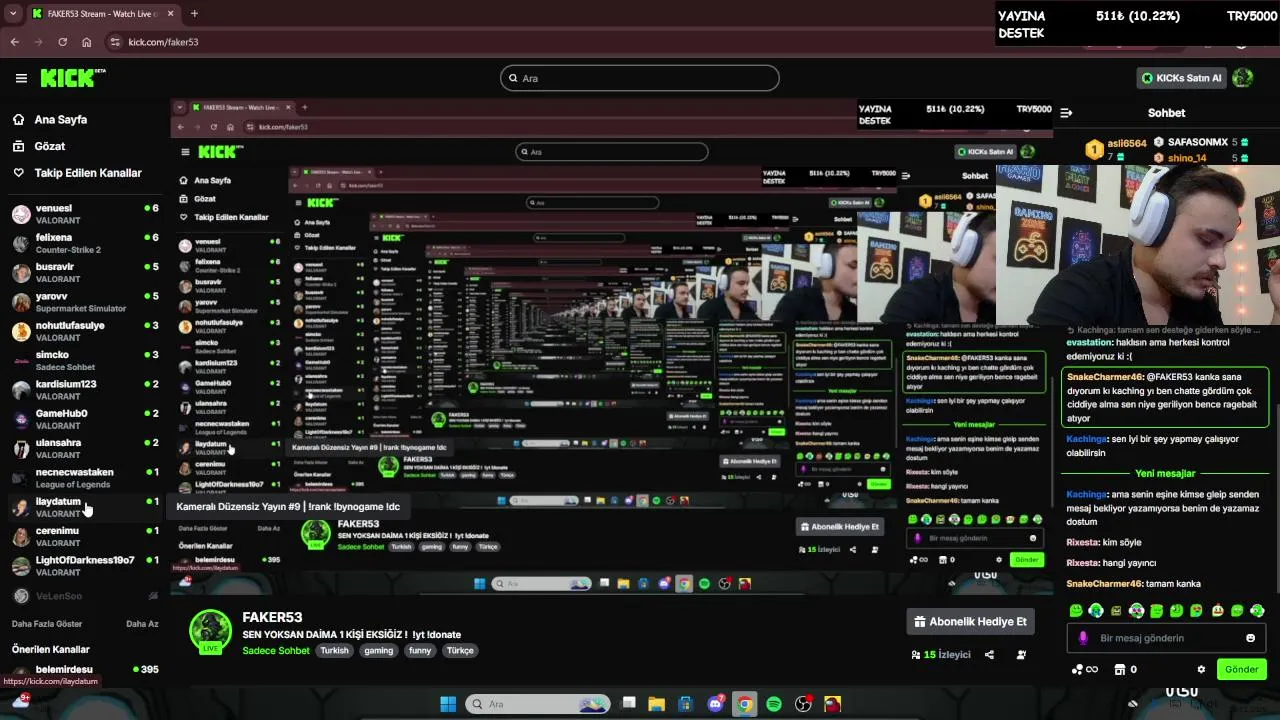Open the user profile avatar menu

[1242, 77]
